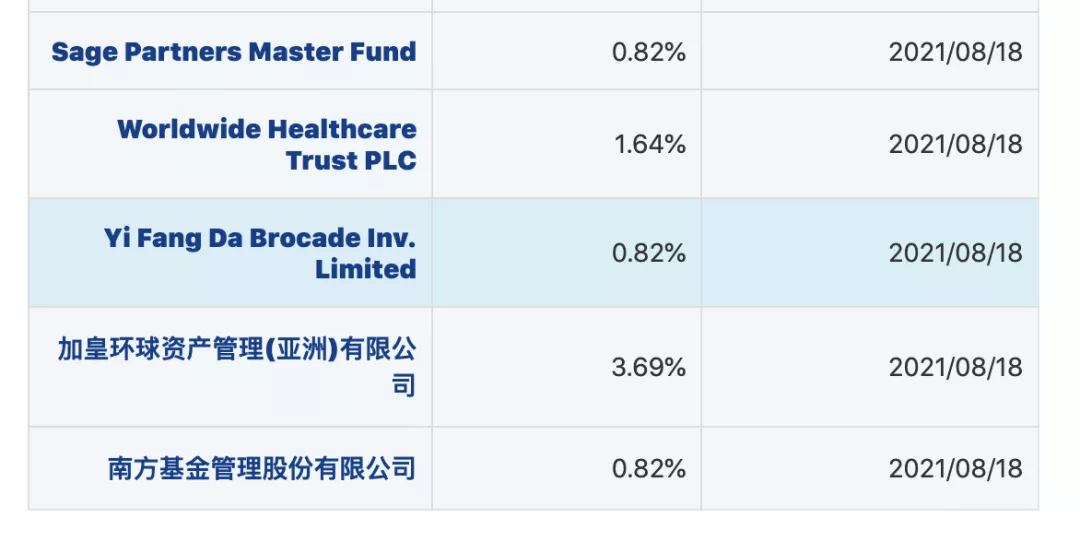Click the empty name cell above Sage Partners

coord(230,5)
